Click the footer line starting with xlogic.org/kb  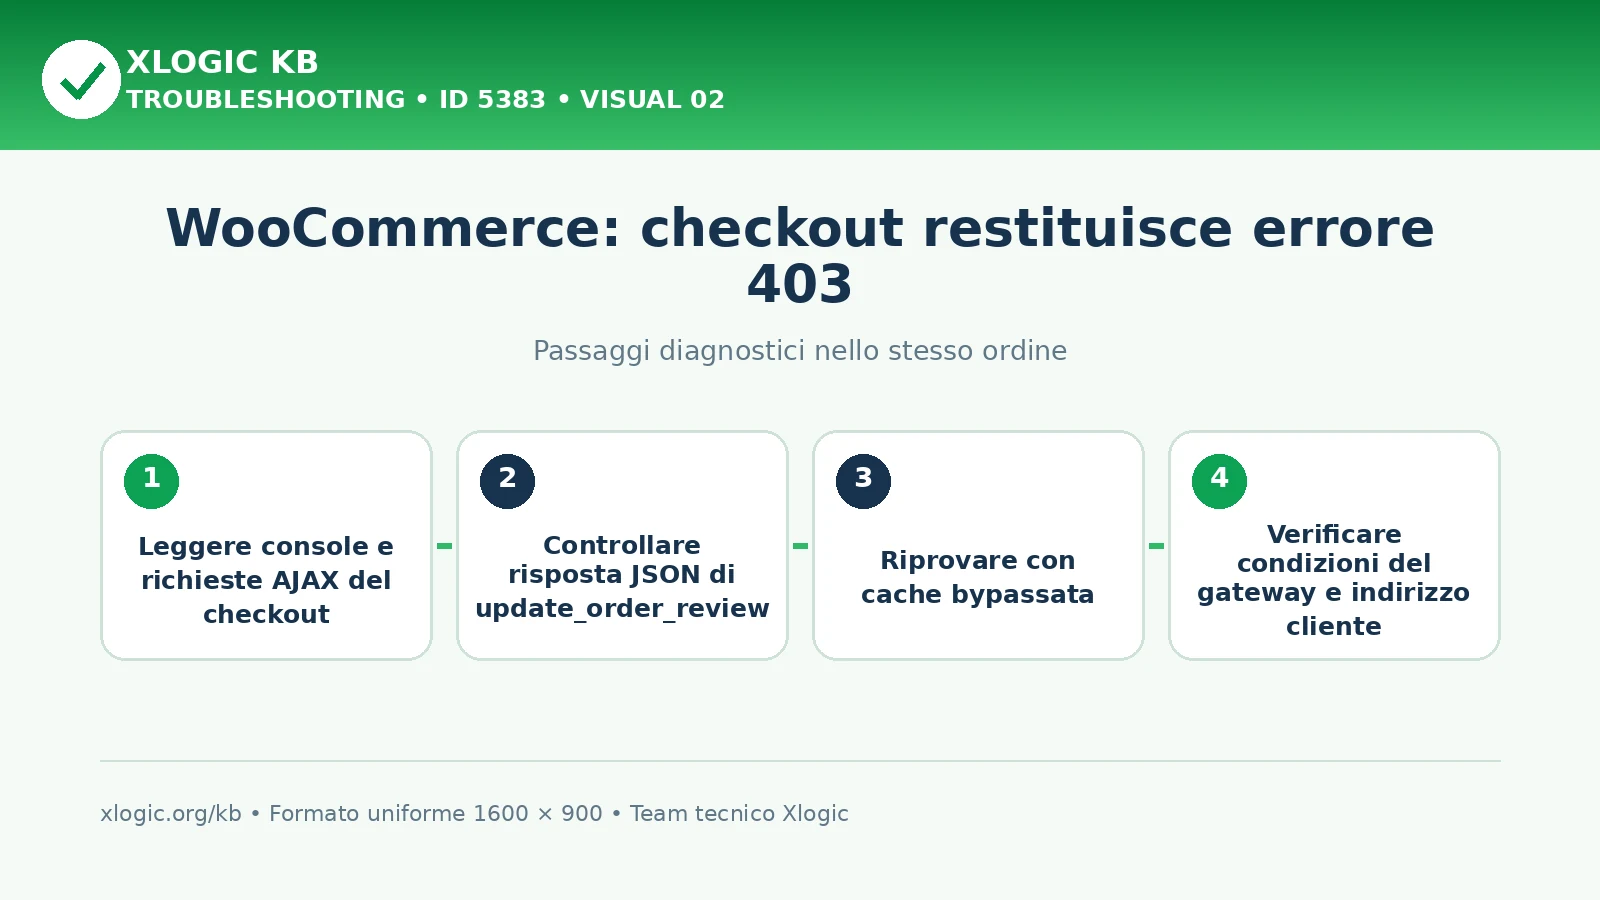coord(474,813)
